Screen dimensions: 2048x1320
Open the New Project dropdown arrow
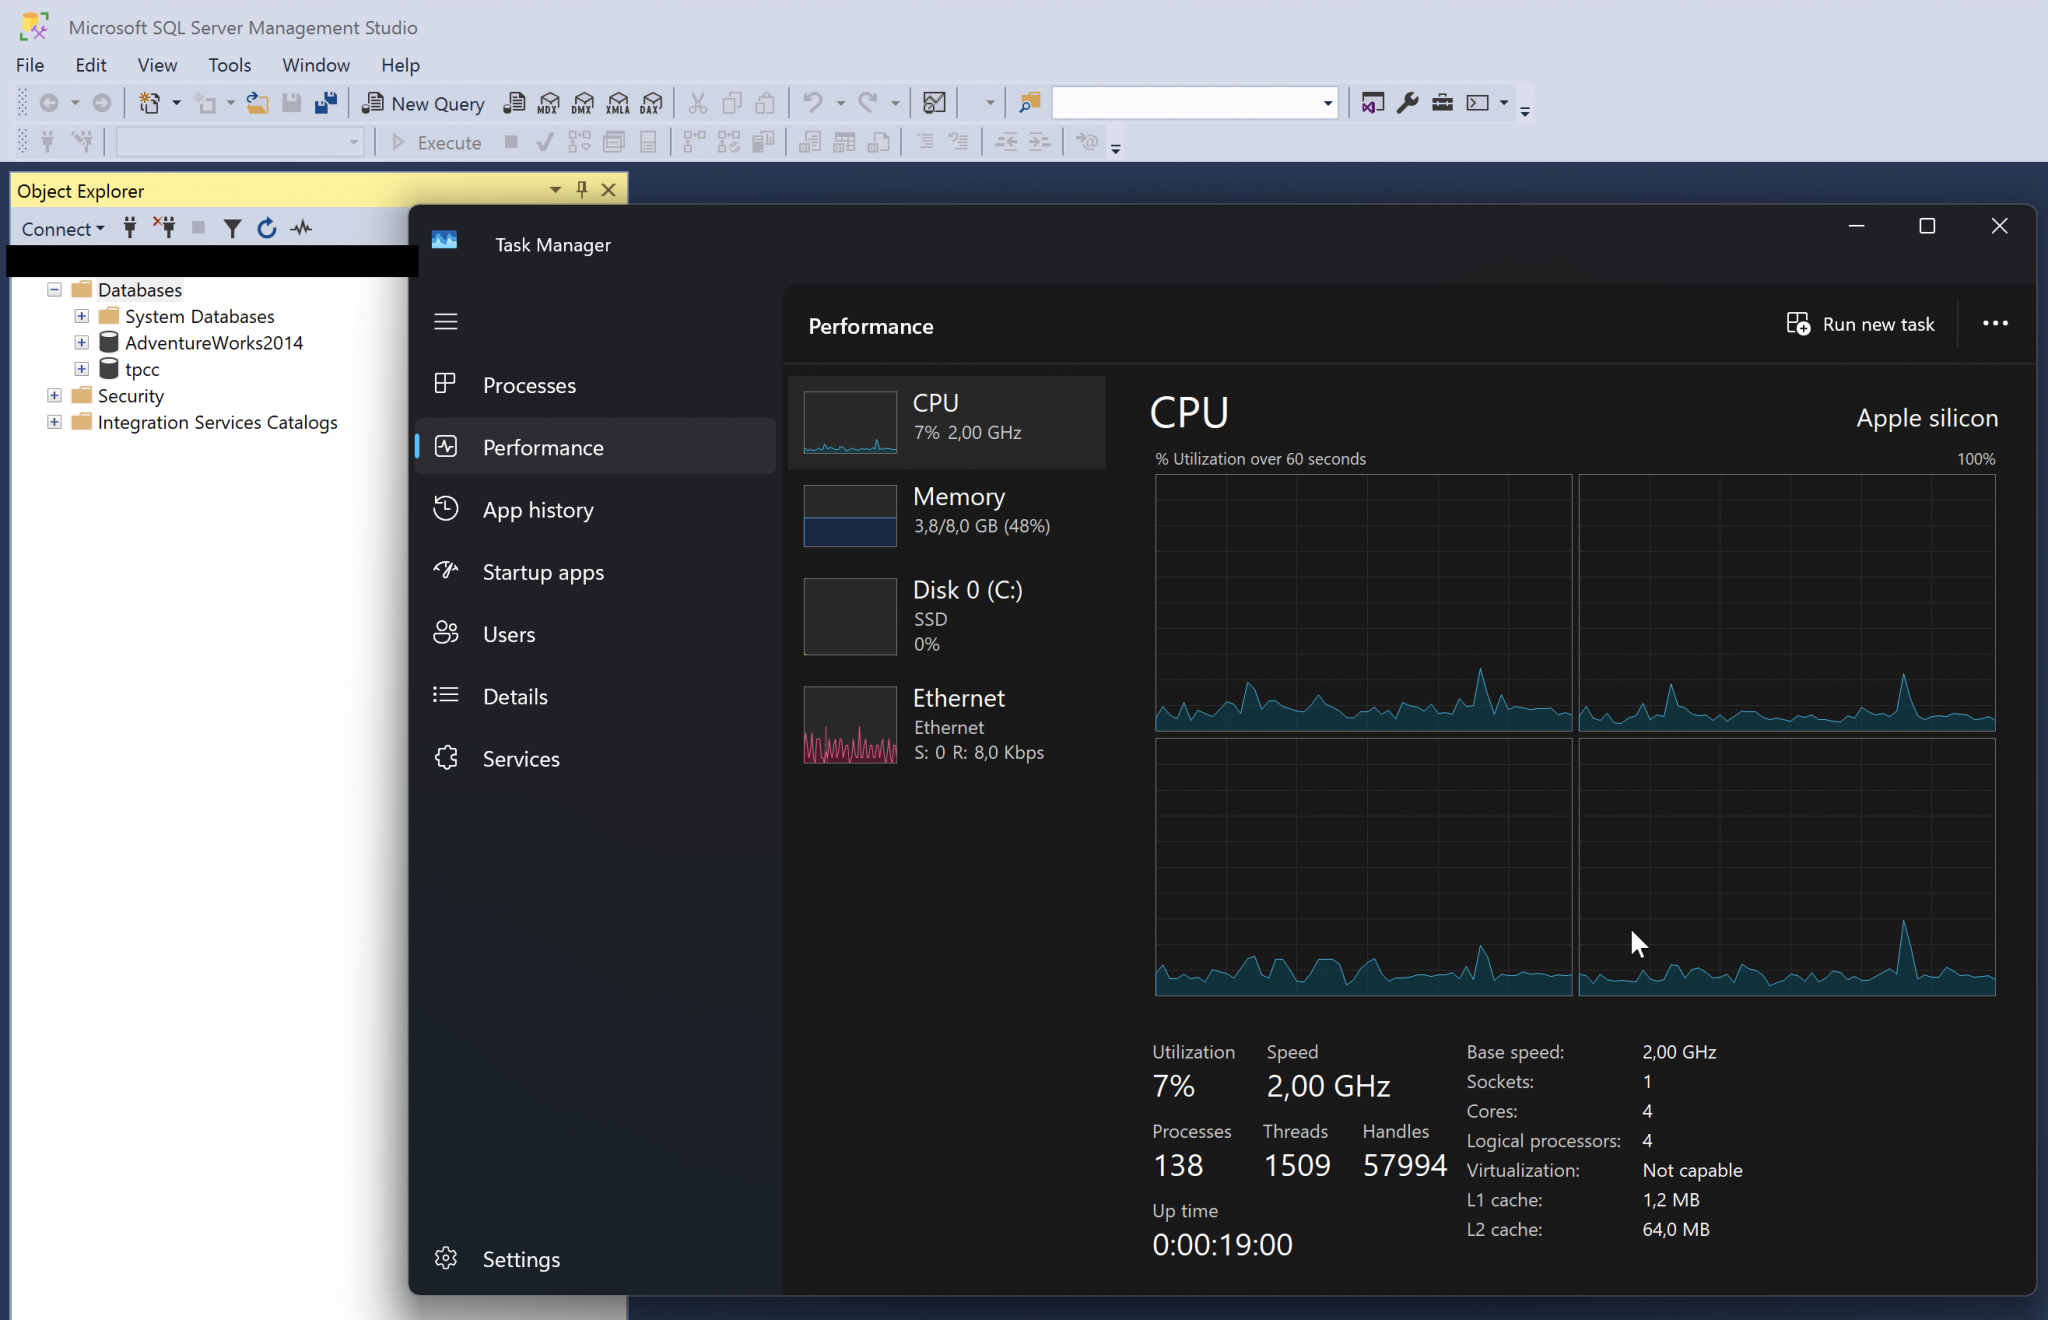point(177,103)
